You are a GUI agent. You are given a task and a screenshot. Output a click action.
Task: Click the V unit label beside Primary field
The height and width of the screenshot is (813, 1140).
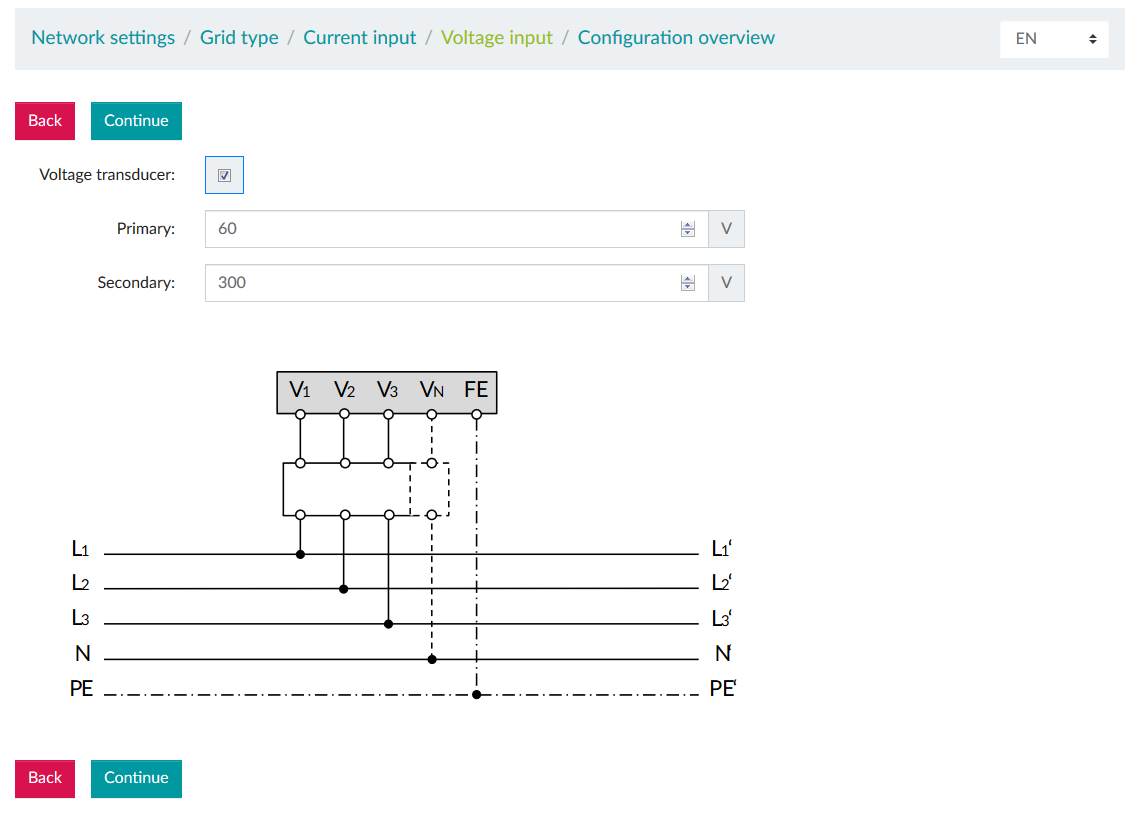coord(726,228)
